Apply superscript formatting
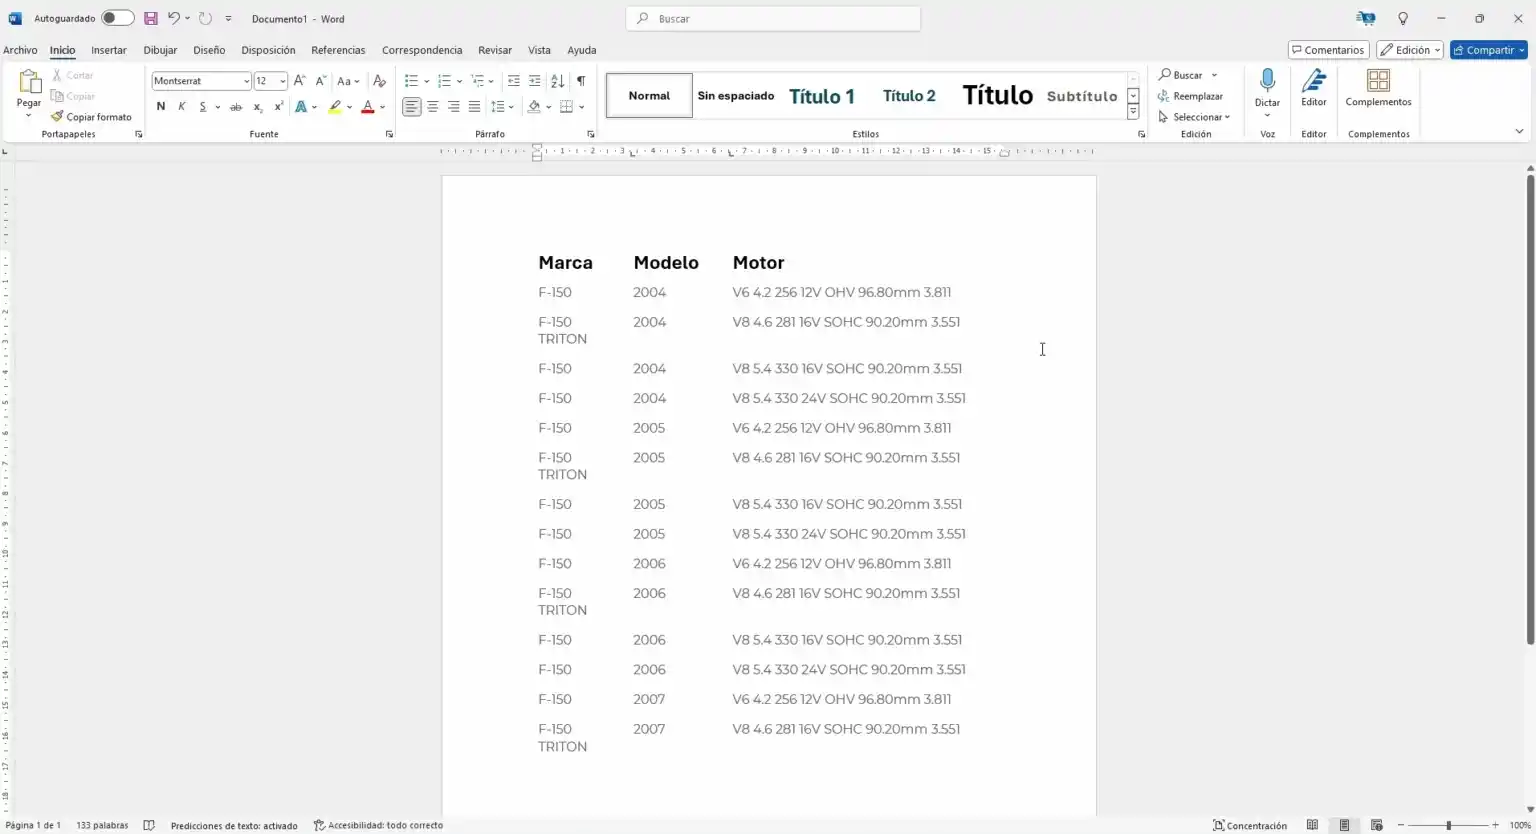This screenshot has width=1536, height=834. pos(279,107)
